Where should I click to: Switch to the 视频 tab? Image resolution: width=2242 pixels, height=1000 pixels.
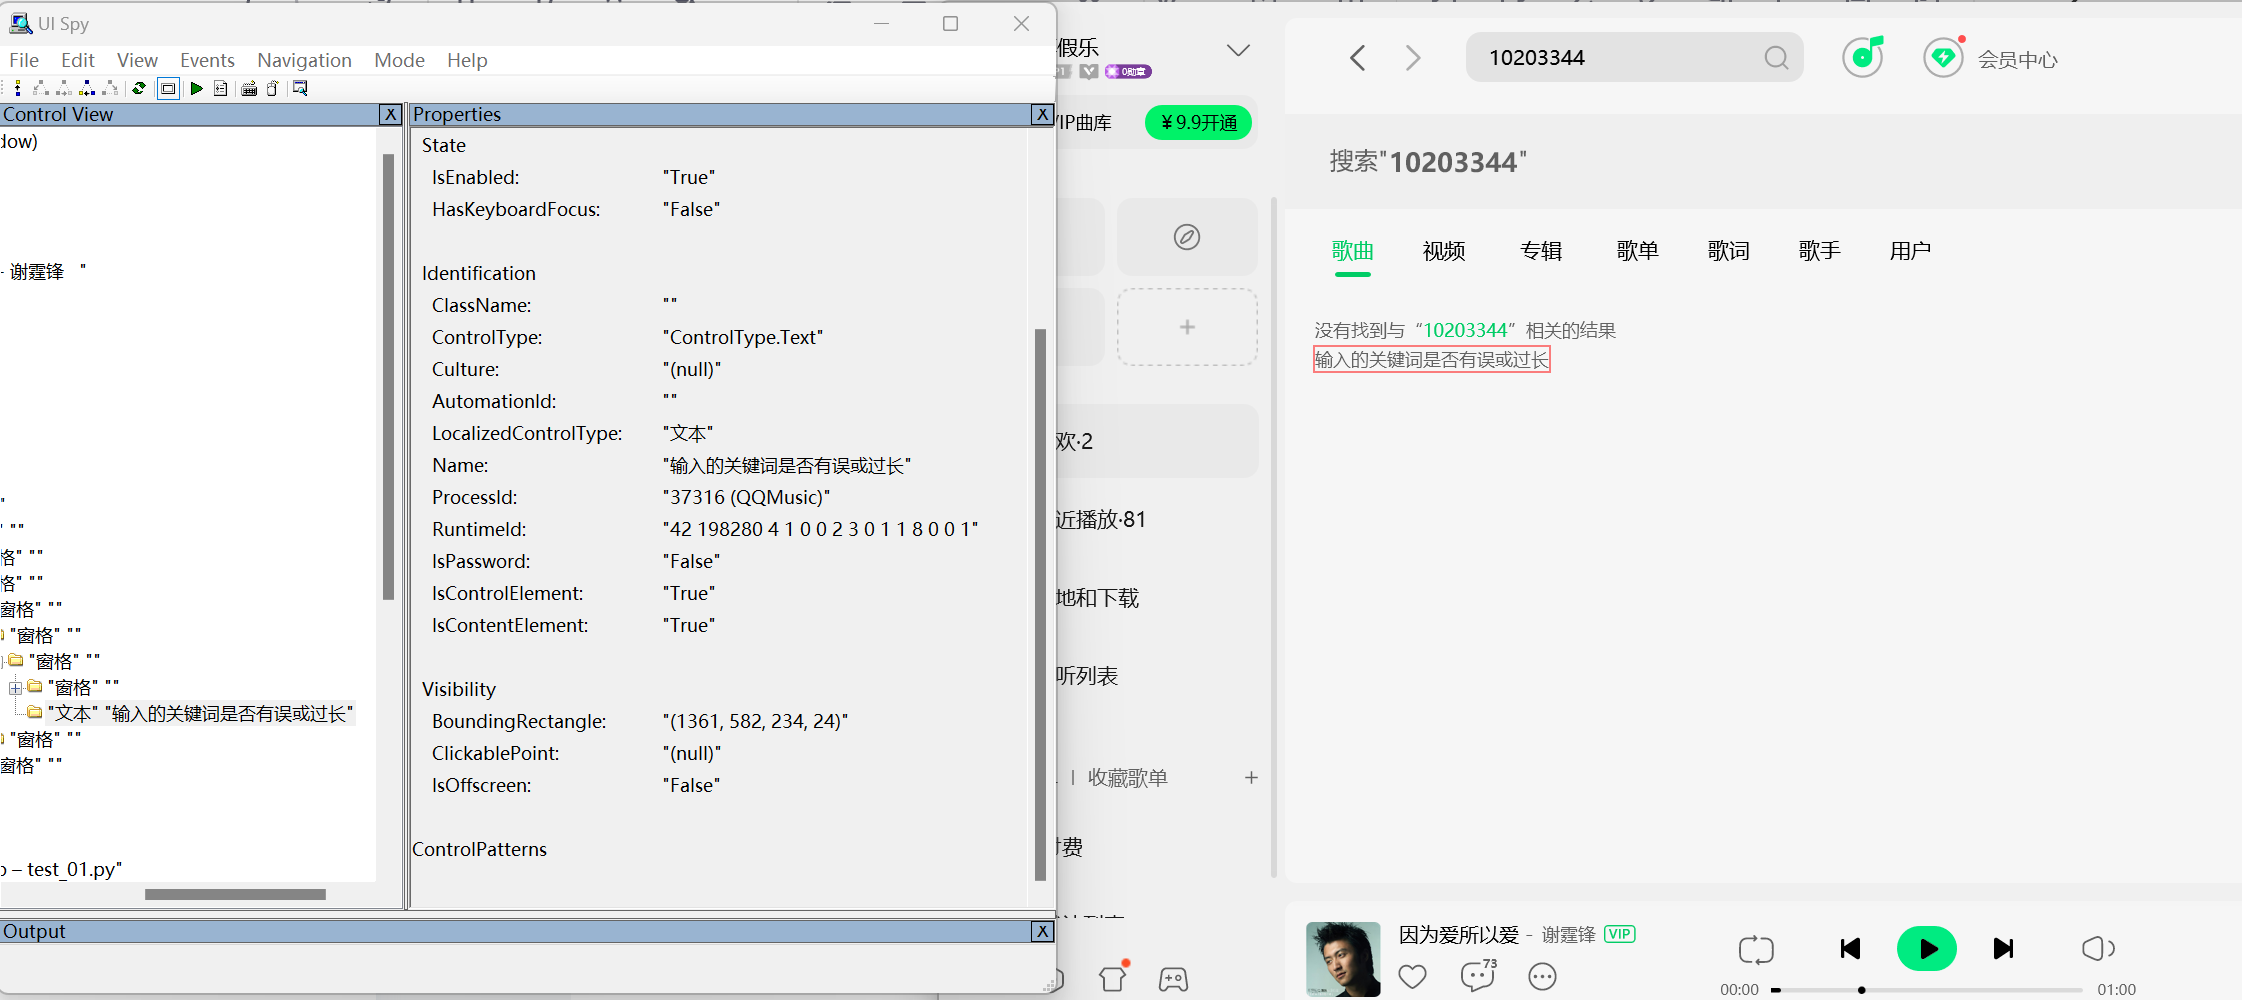(x=1444, y=251)
